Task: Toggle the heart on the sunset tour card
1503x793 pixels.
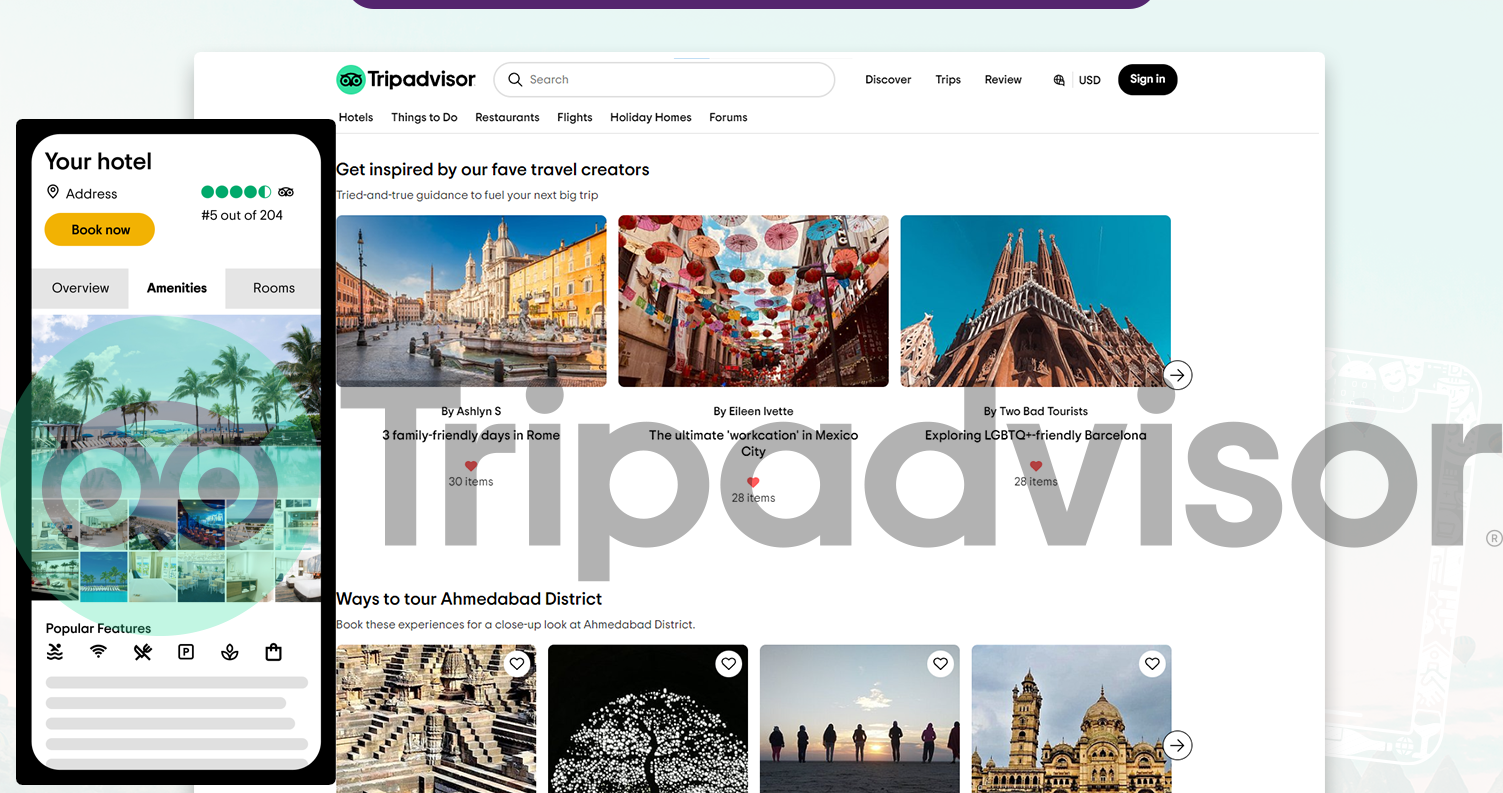Action: (940, 663)
